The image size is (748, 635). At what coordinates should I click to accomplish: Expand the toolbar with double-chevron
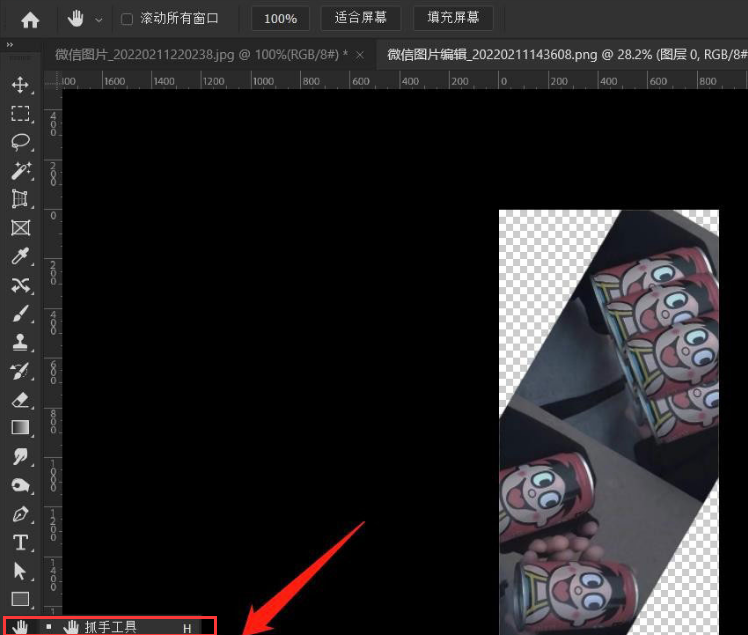pos(10,45)
